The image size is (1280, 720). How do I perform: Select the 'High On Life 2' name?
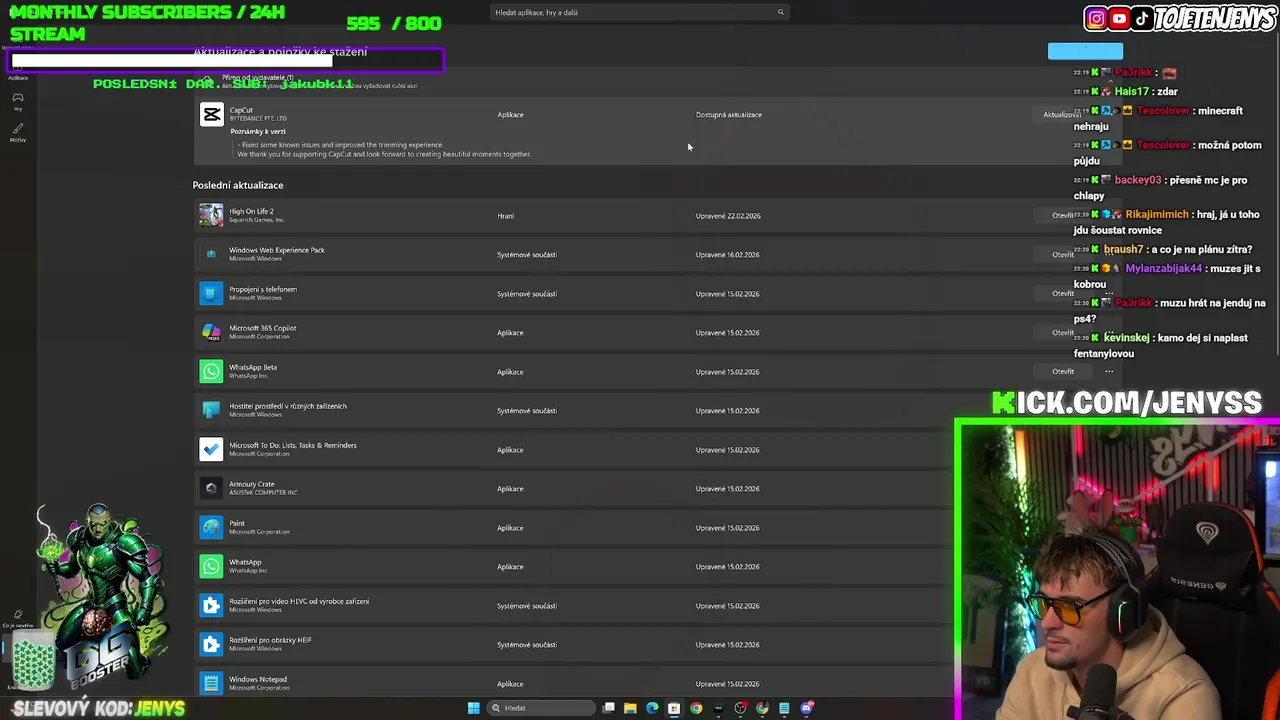point(251,211)
